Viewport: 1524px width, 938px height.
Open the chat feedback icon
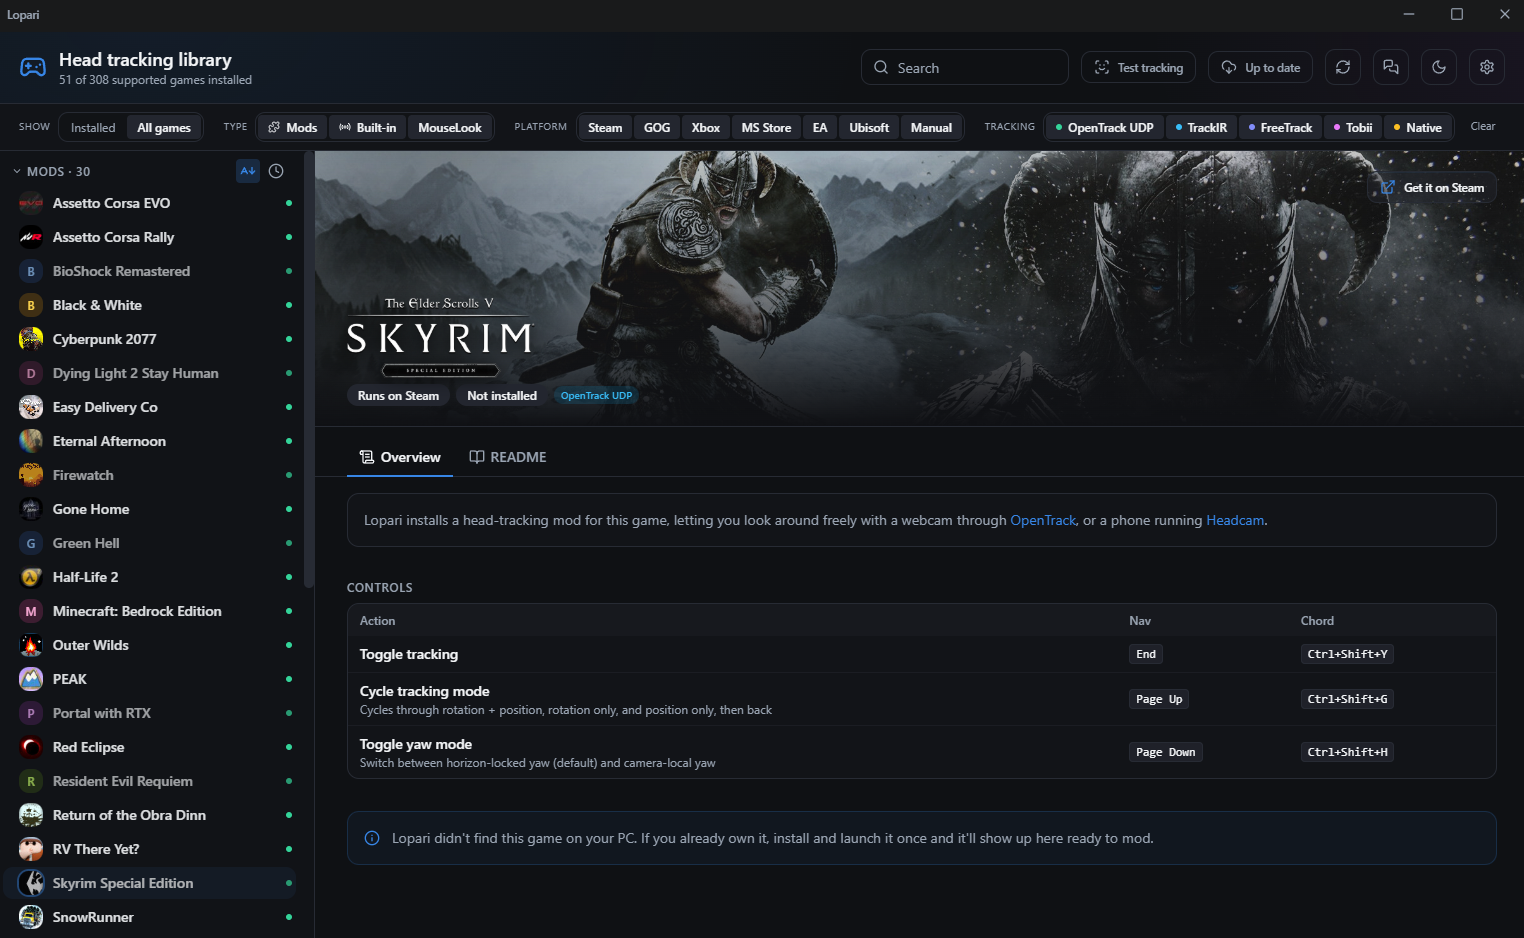click(1391, 67)
